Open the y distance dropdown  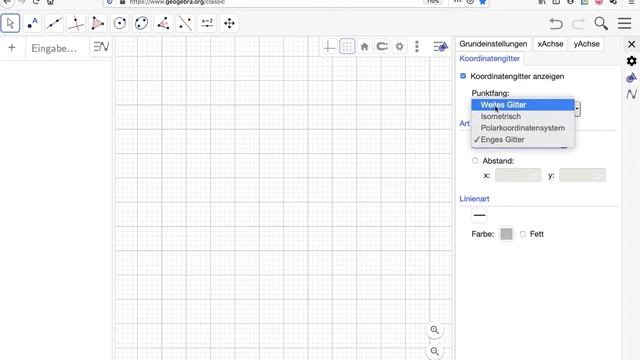pyautogui.click(x=582, y=176)
